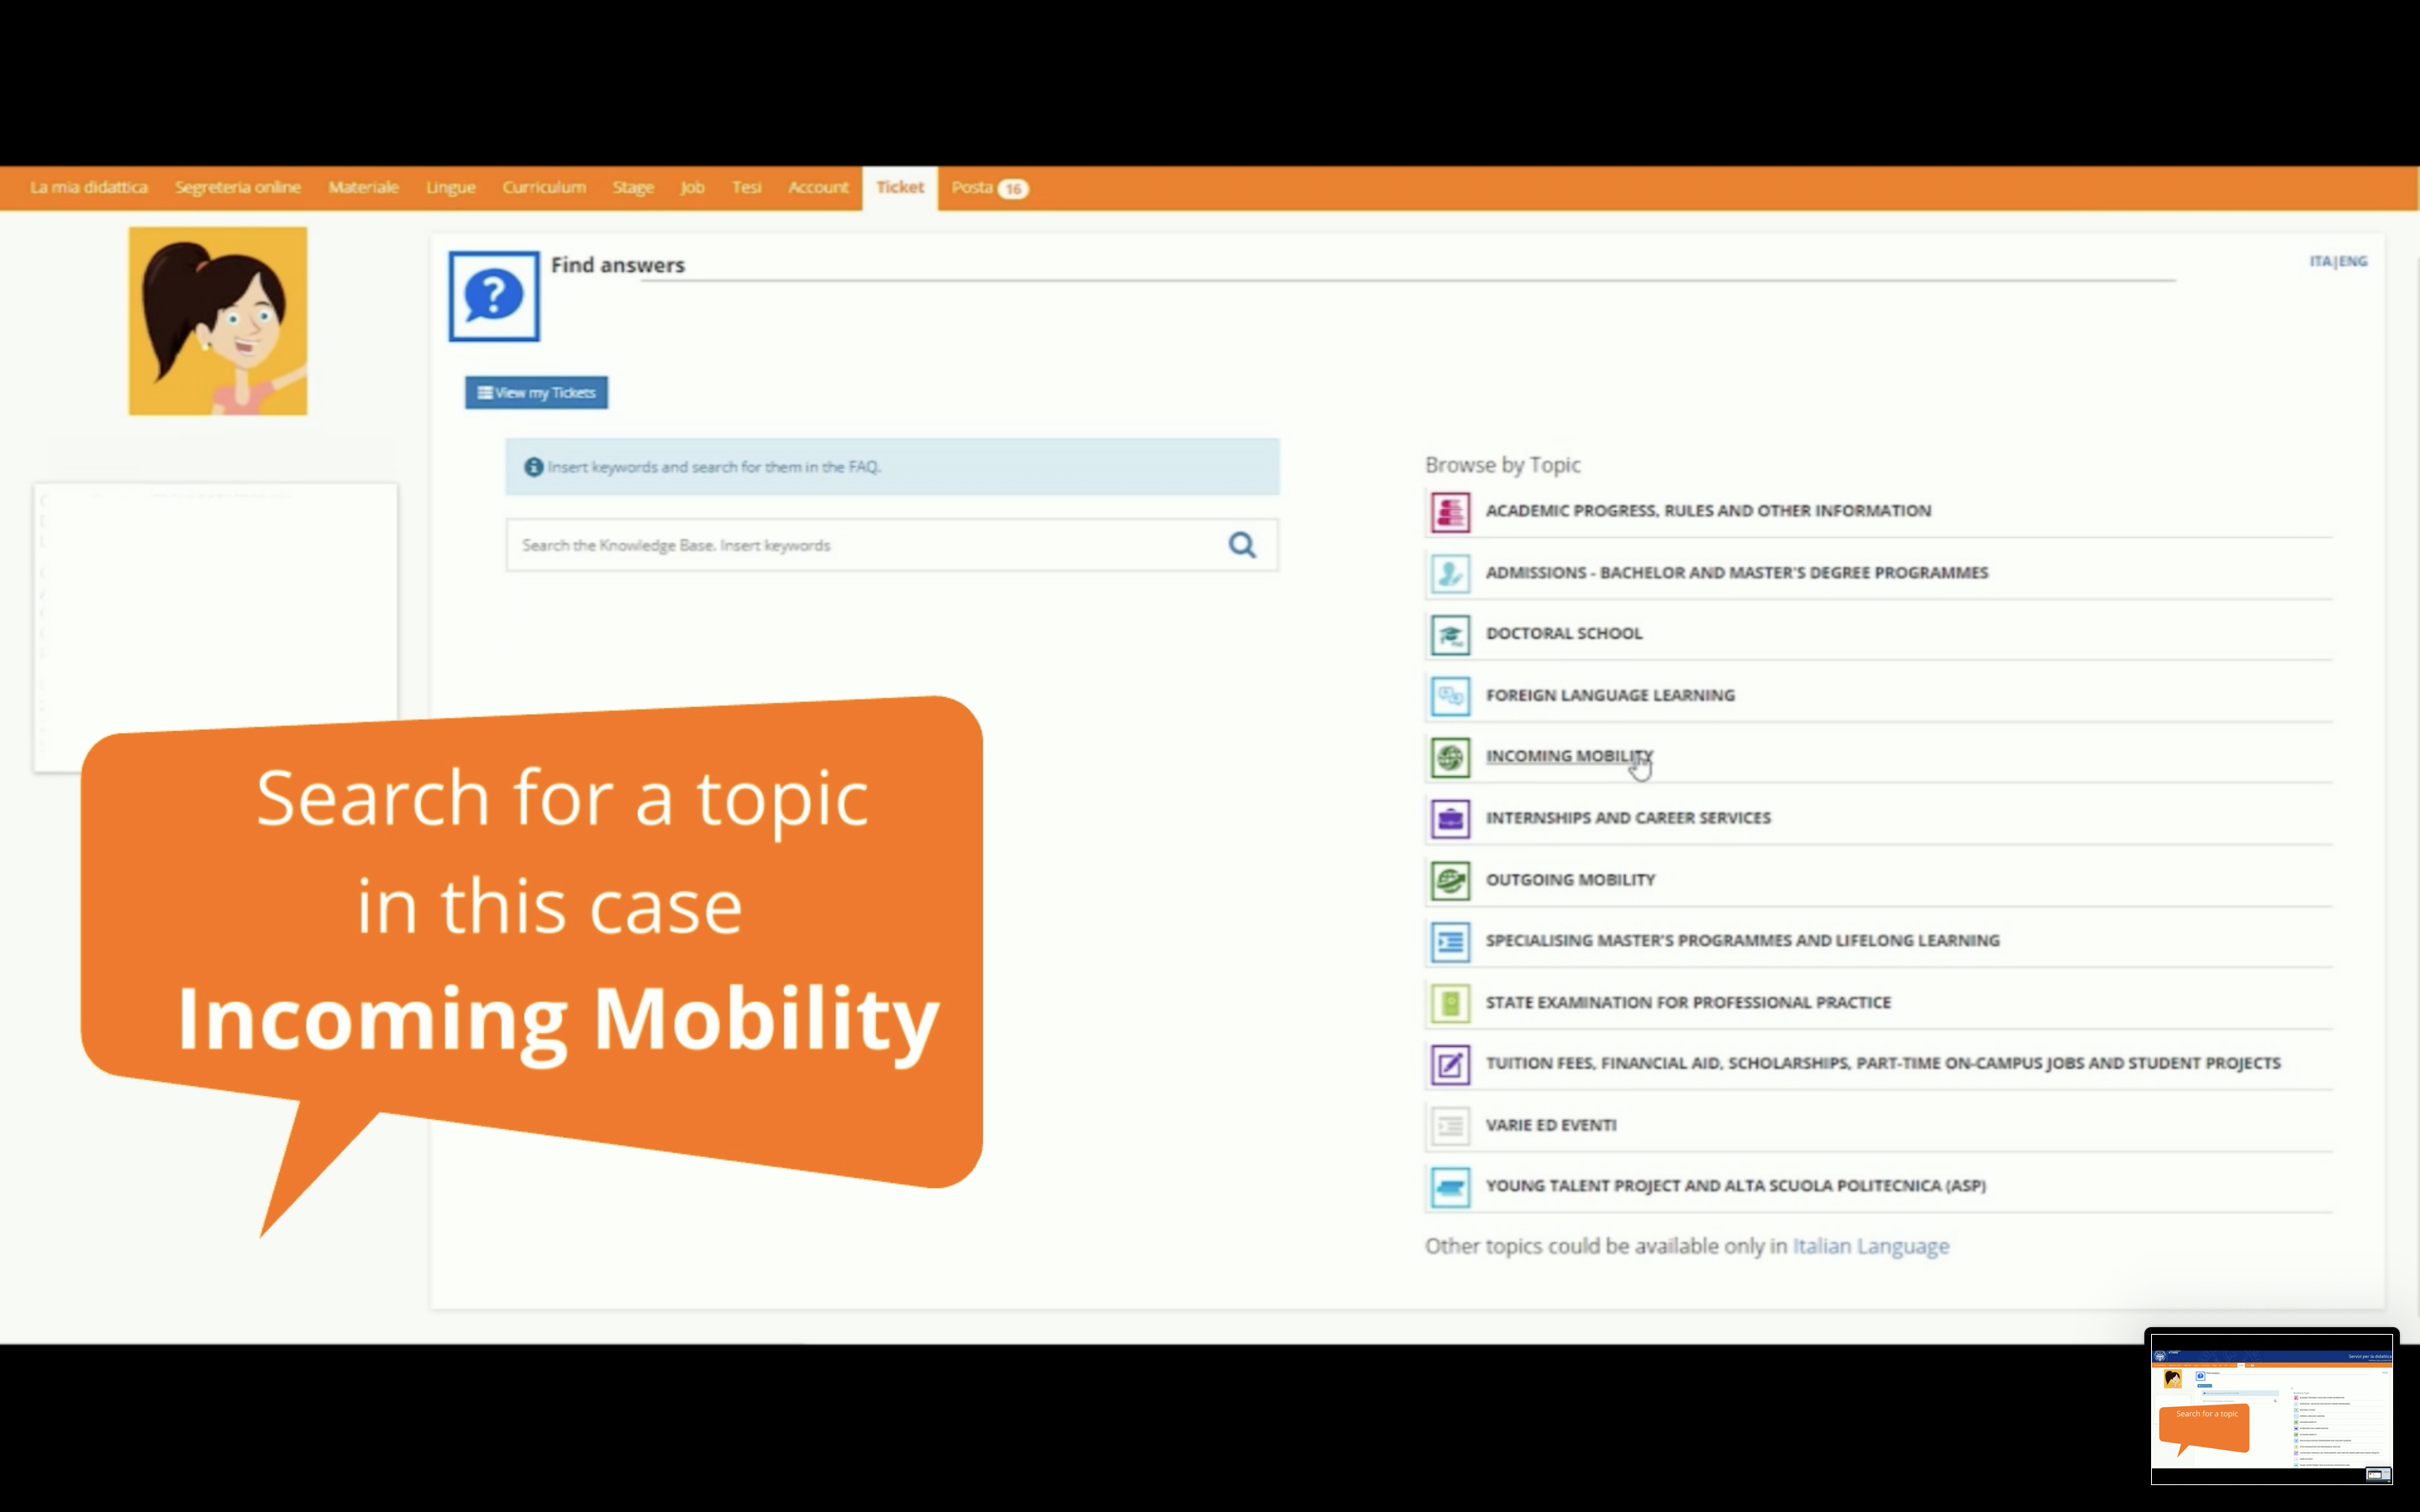Click the Incoming Mobility globe icon
This screenshot has height=1512, width=2420.
[x=1449, y=757]
